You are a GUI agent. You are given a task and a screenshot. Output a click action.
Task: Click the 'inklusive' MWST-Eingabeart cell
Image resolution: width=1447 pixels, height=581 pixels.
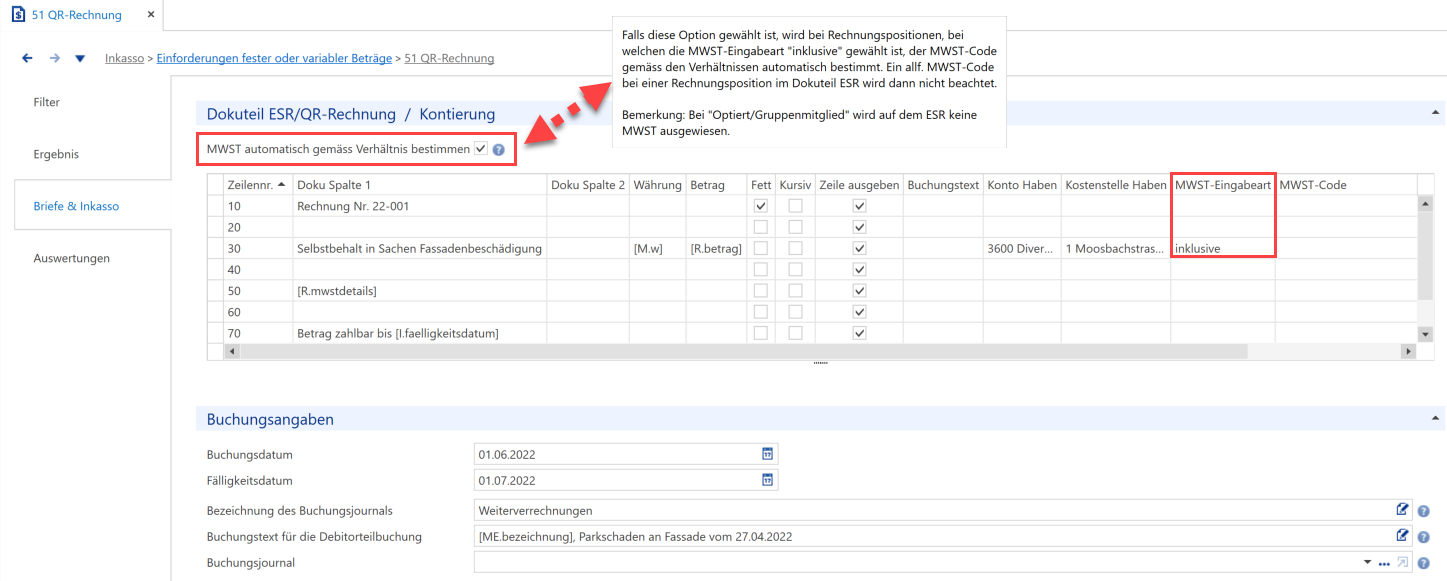point(1223,248)
